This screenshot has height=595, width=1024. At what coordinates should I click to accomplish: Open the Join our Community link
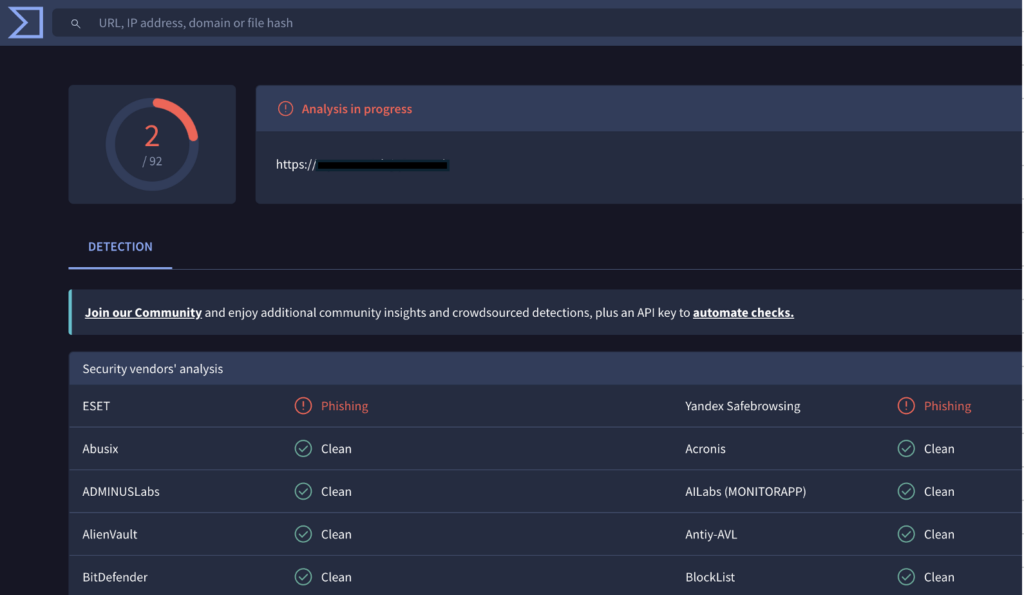(143, 312)
